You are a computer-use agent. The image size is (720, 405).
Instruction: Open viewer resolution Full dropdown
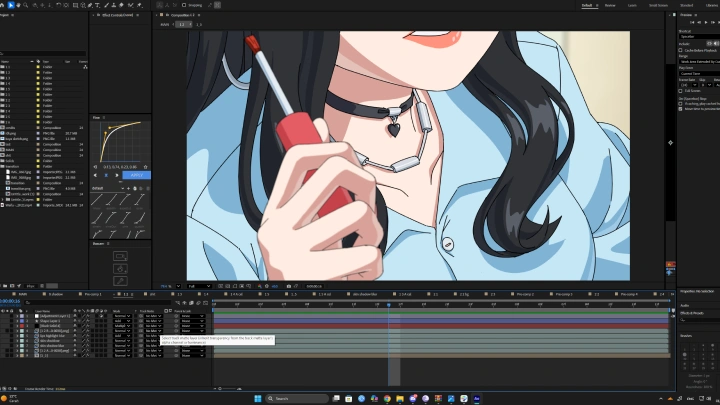point(199,286)
